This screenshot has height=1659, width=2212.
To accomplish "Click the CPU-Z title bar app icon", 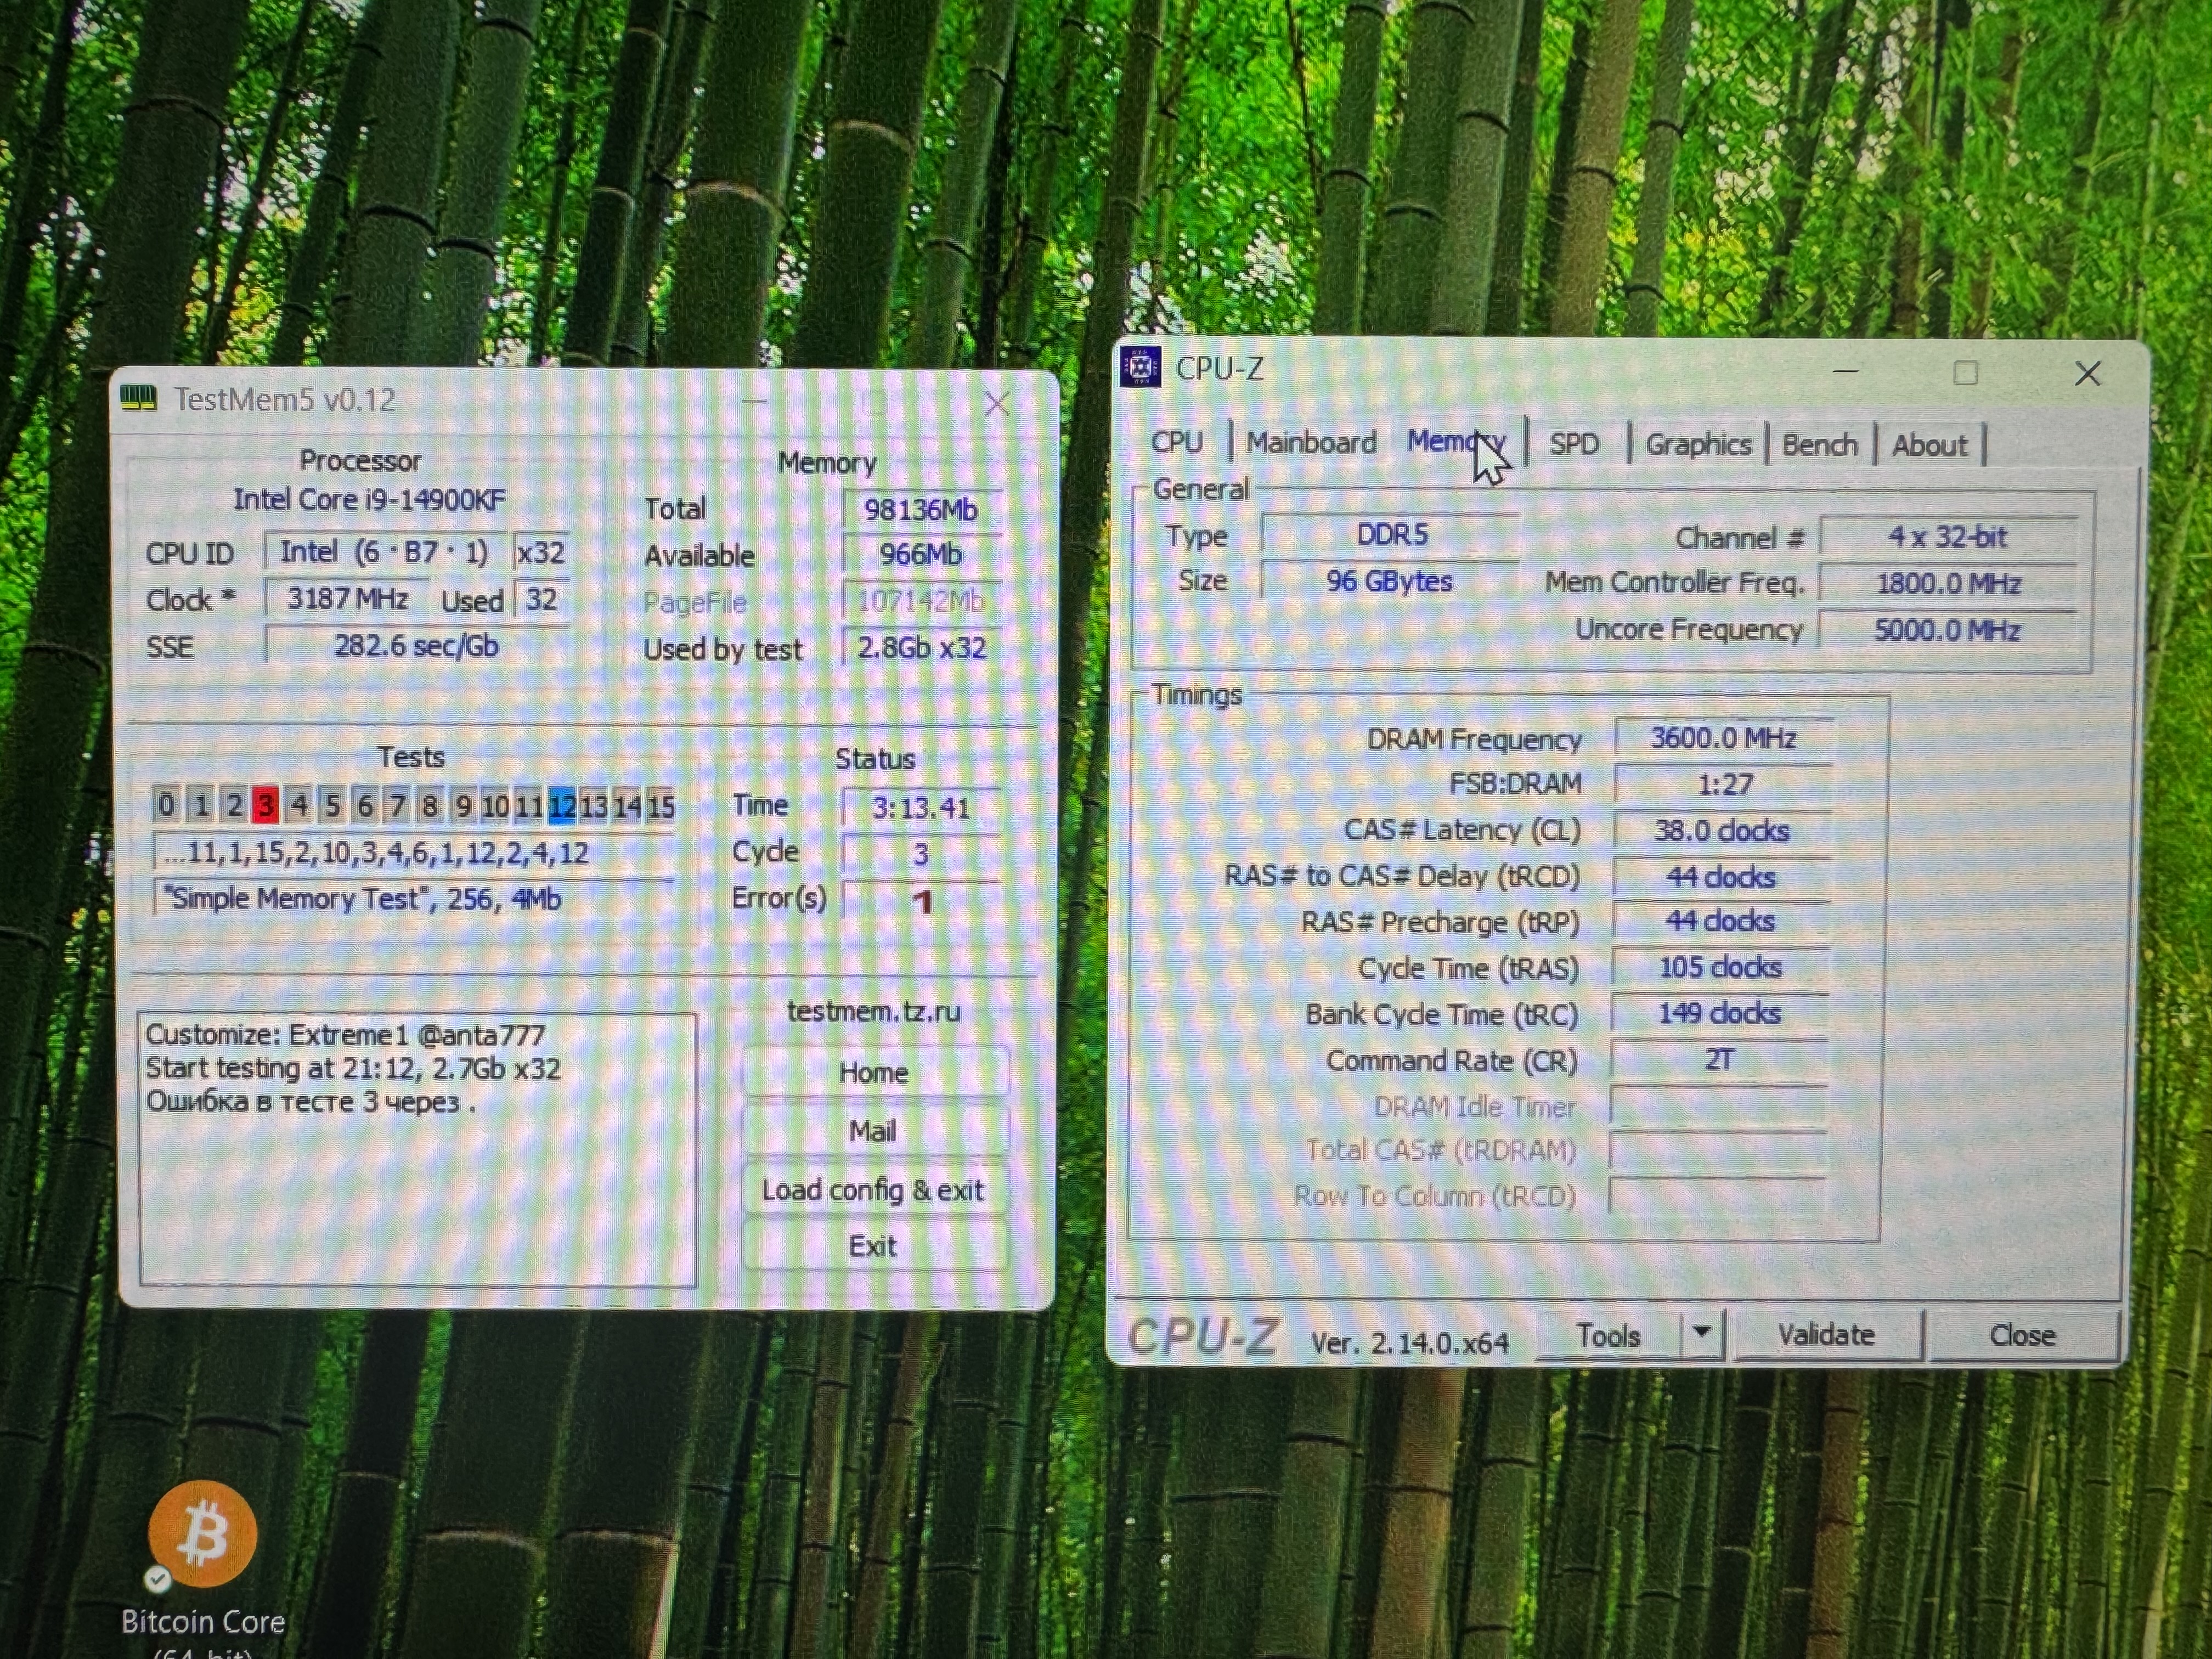I will click(1140, 367).
